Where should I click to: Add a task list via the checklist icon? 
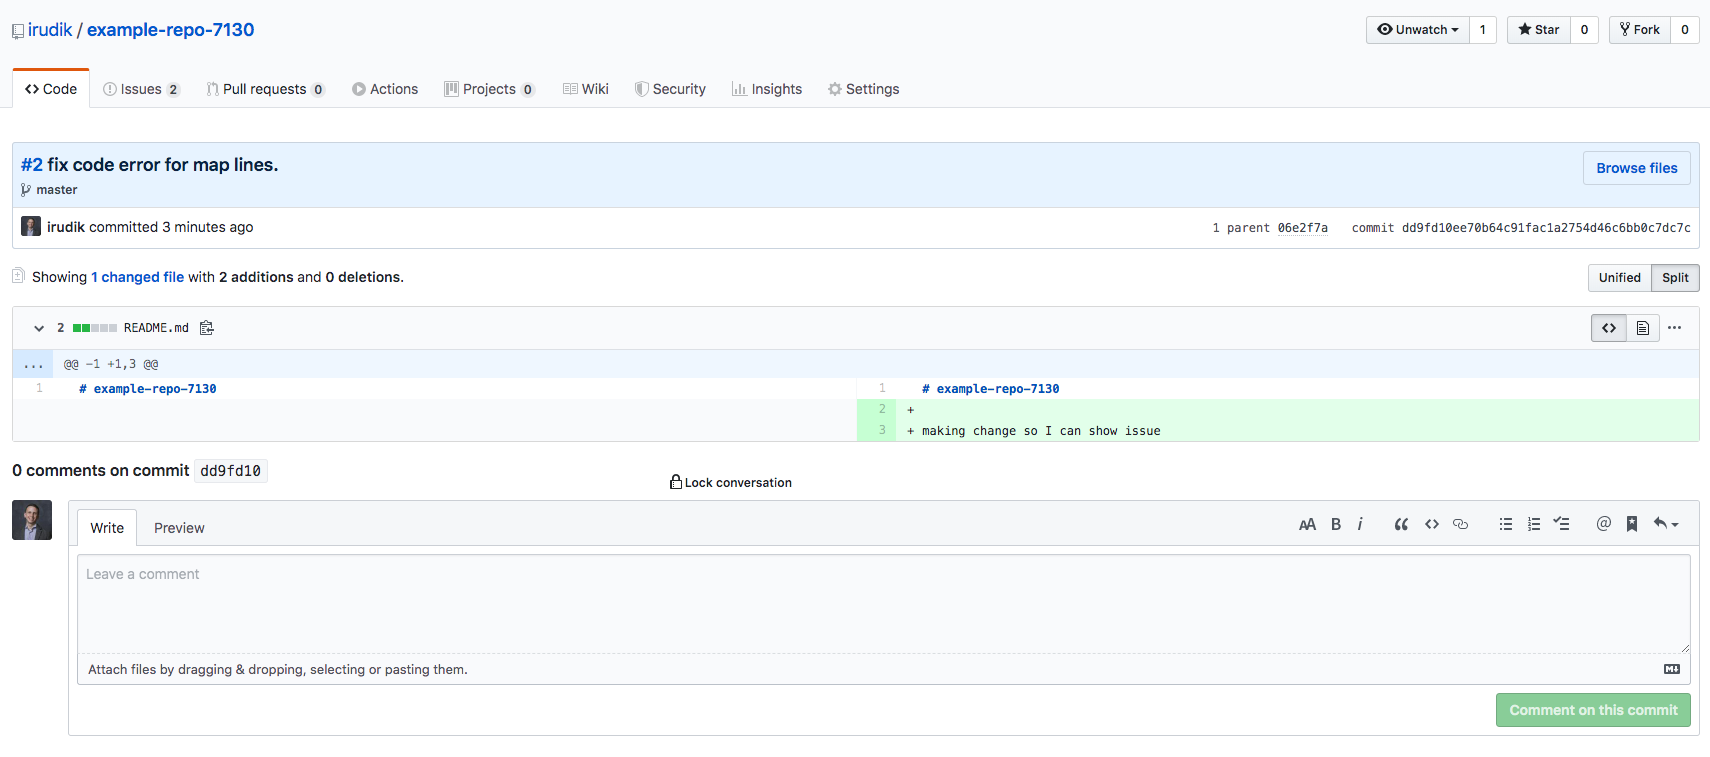(1561, 524)
